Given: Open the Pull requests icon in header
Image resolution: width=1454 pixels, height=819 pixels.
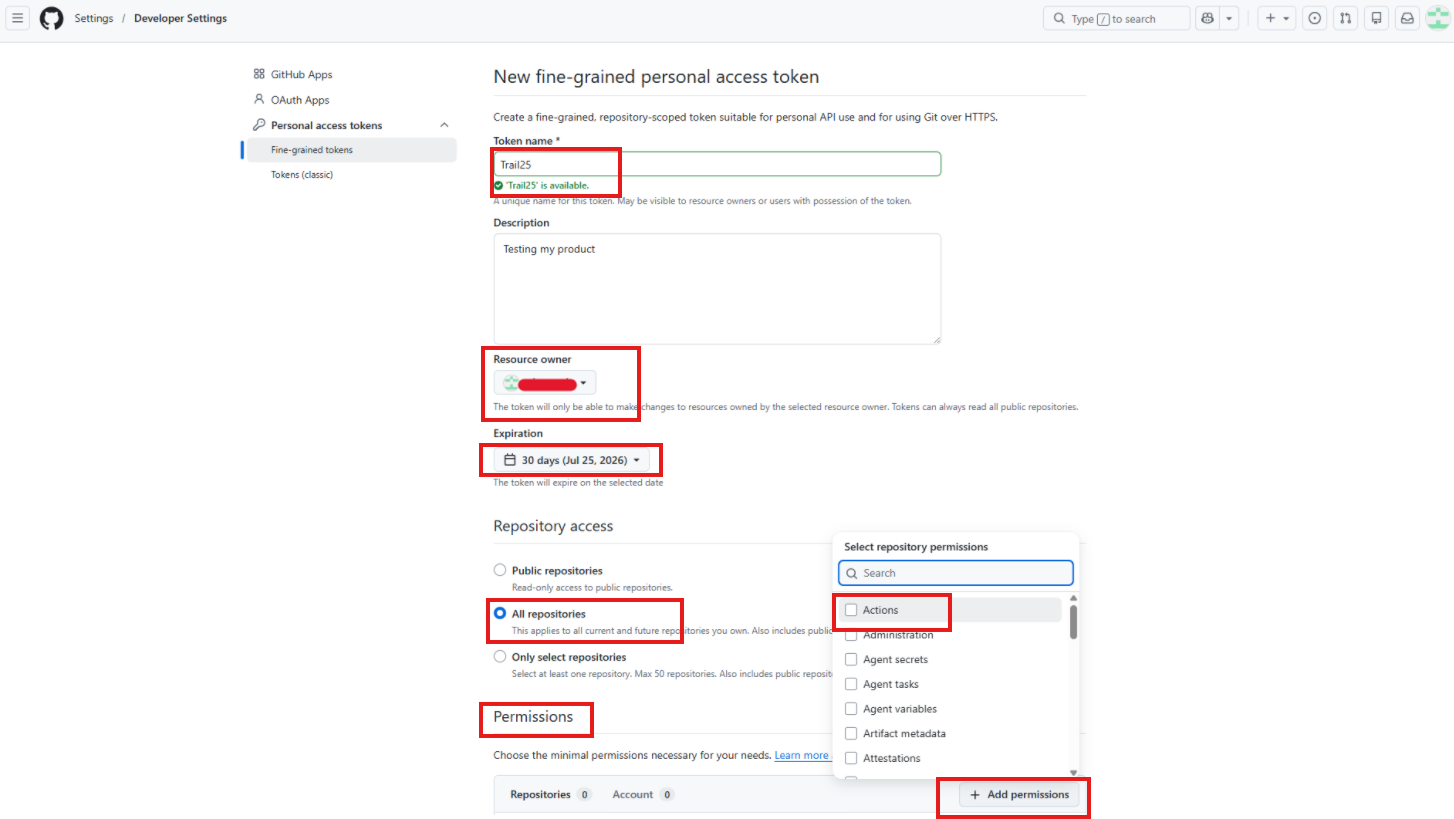Looking at the screenshot, I should [1345, 18].
